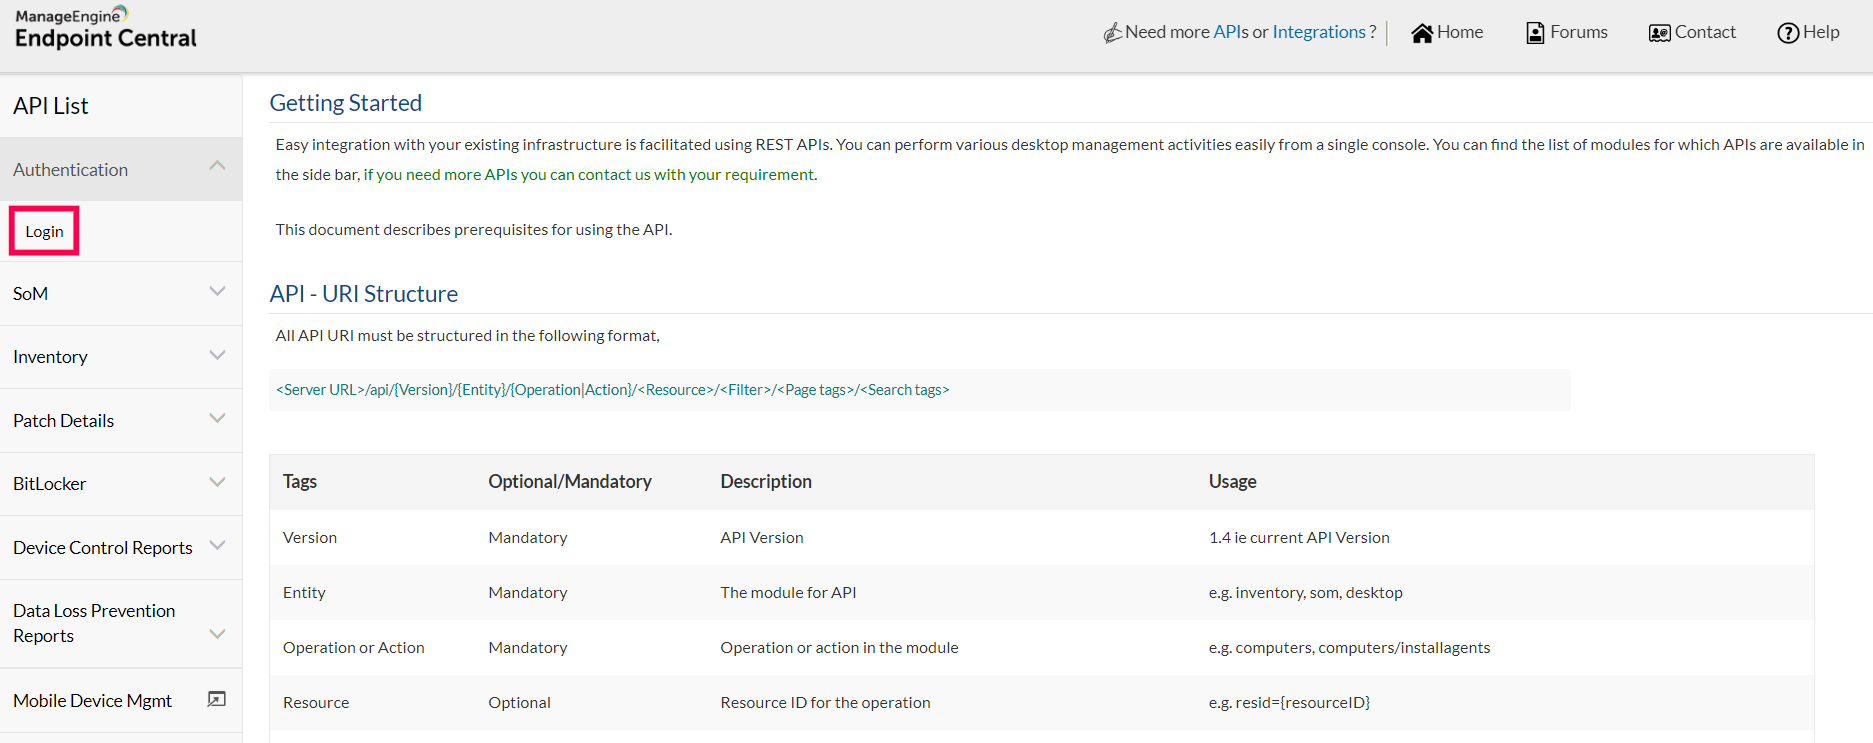This screenshot has height=743, width=1873.
Task: Open the Integrations link in header
Action: click(x=1318, y=32)
